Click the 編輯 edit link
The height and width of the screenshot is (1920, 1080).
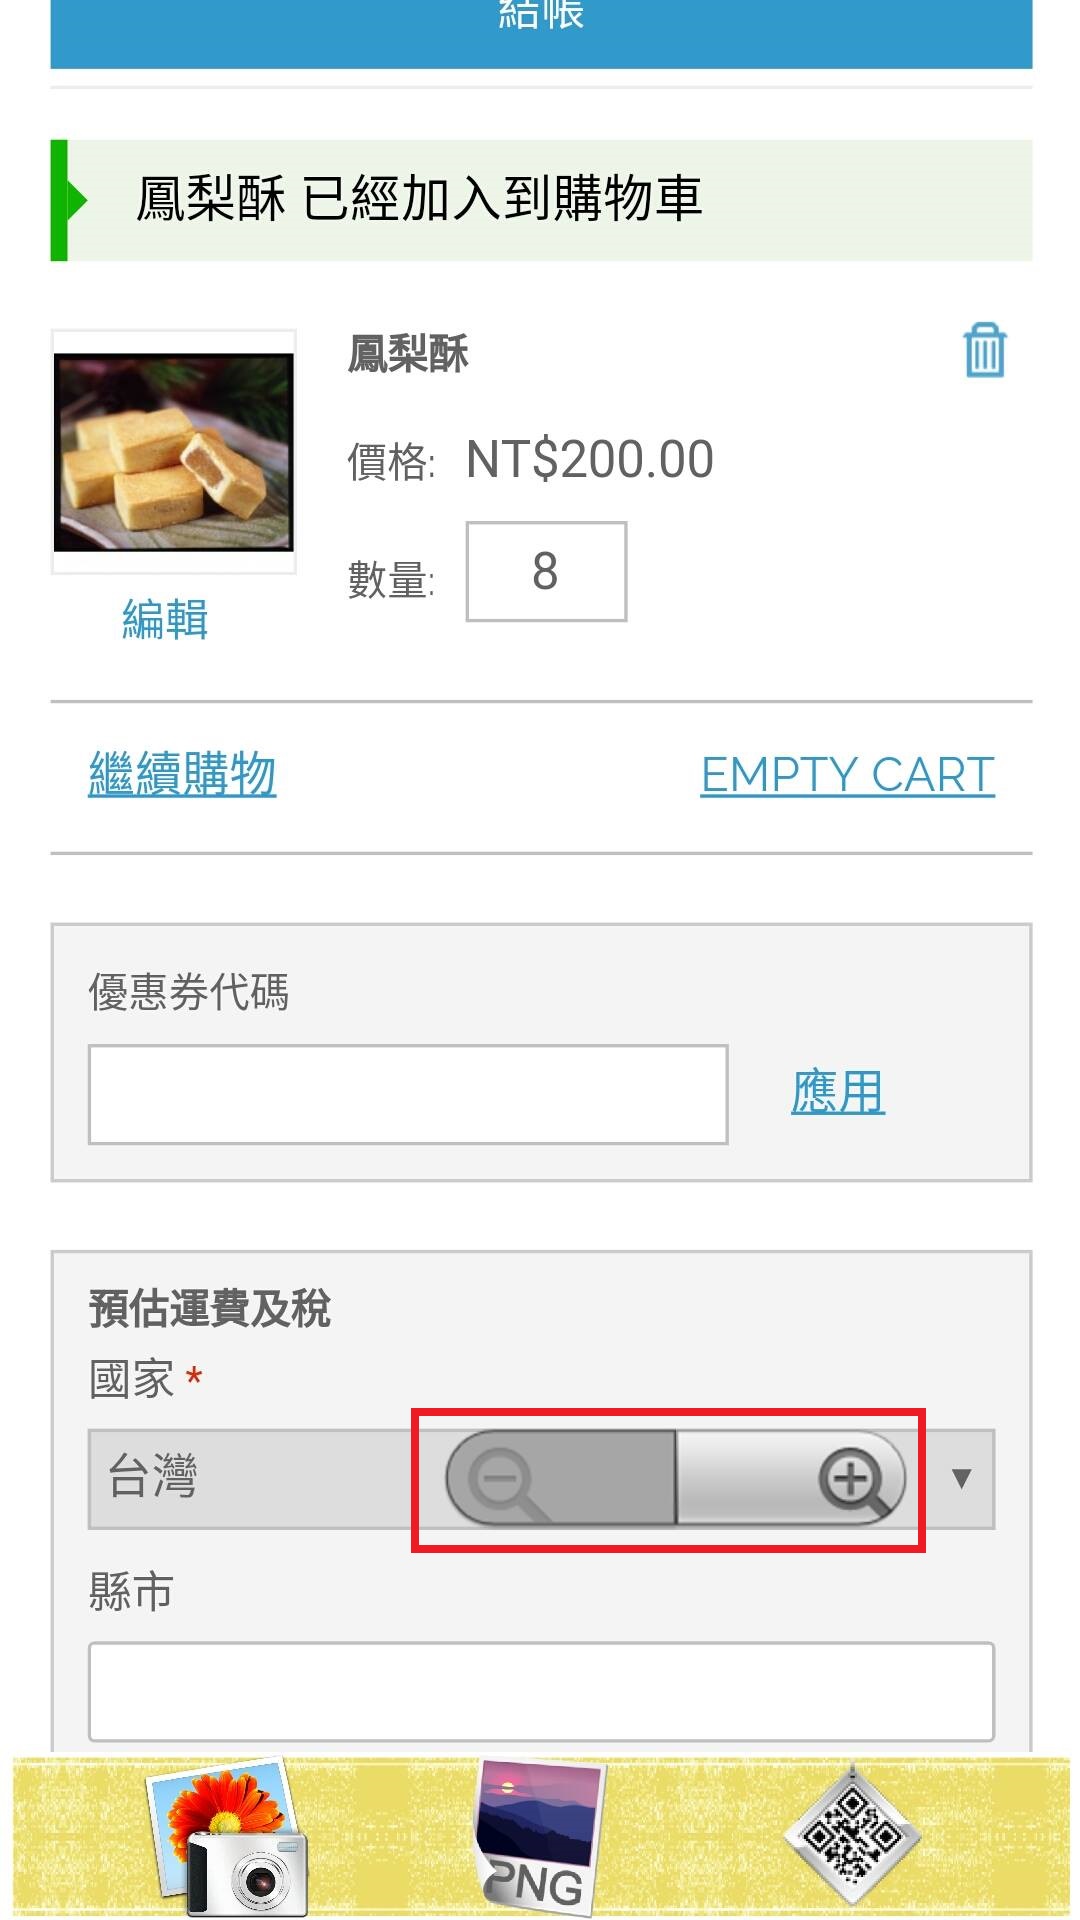click(x=165, y=619)
